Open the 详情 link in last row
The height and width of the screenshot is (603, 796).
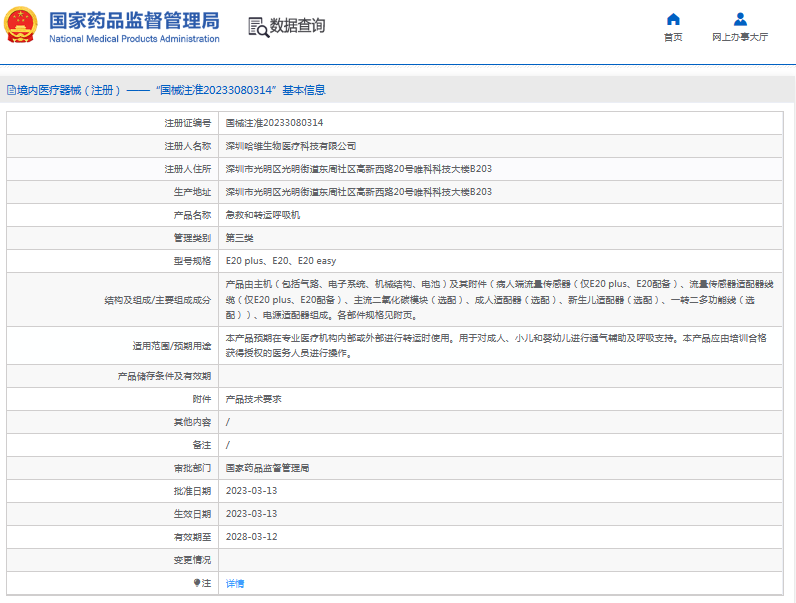(234, 583)
